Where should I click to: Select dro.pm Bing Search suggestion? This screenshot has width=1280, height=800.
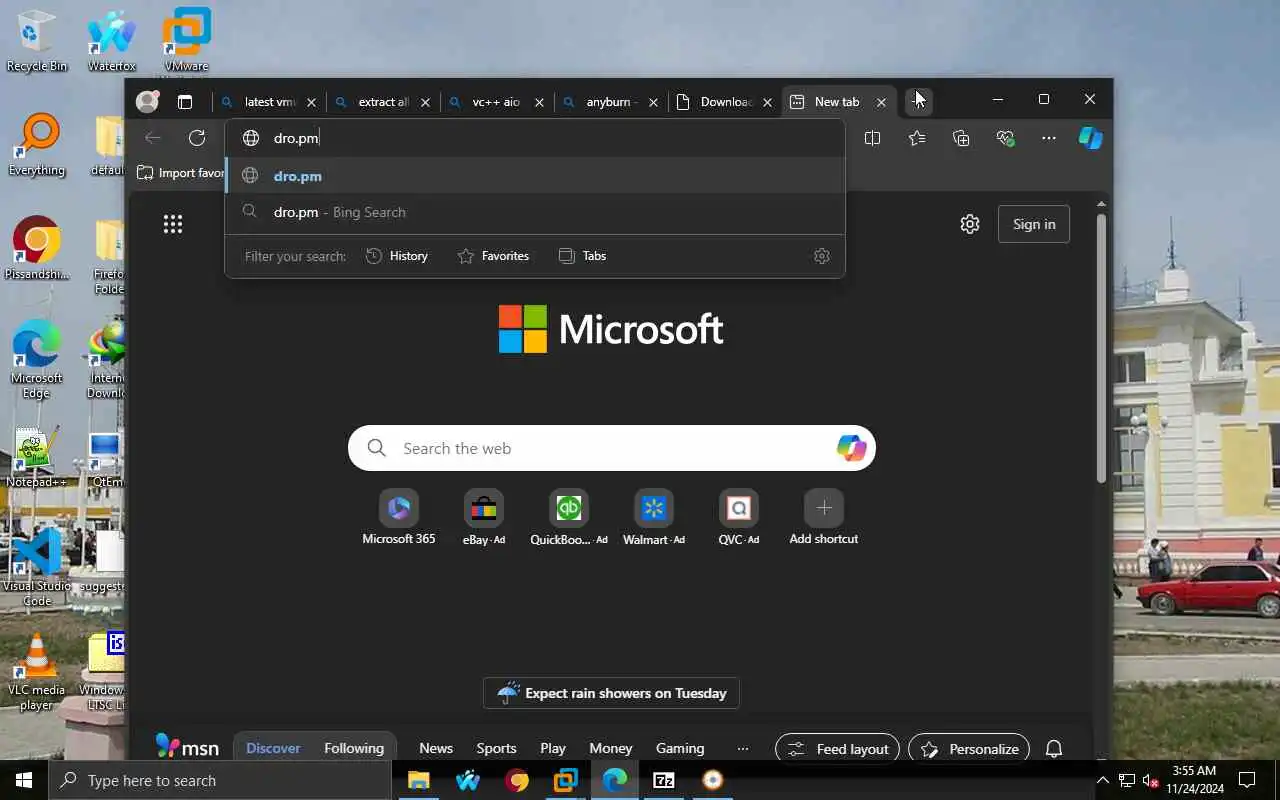pos(535,212)
